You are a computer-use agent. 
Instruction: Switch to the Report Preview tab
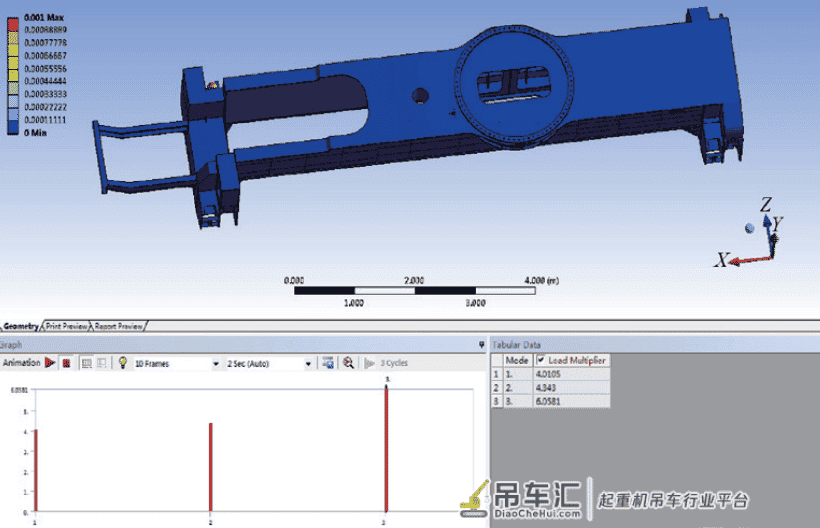(x=119, y=326)
